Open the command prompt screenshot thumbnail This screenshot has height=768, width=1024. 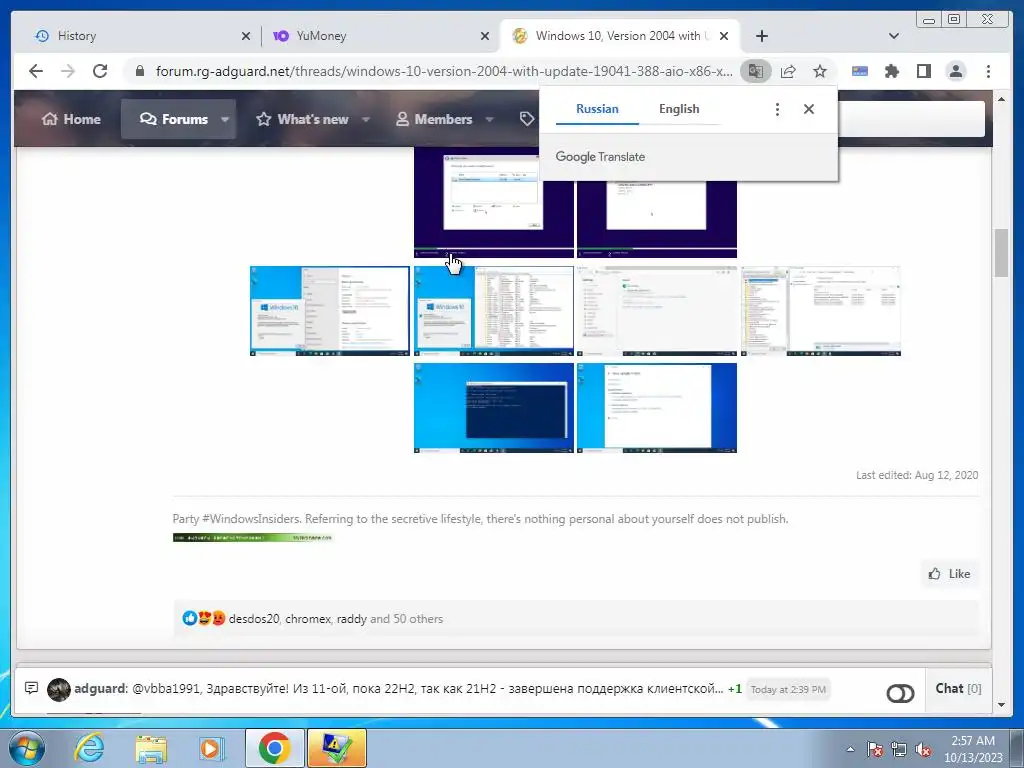tap(494, 408)
